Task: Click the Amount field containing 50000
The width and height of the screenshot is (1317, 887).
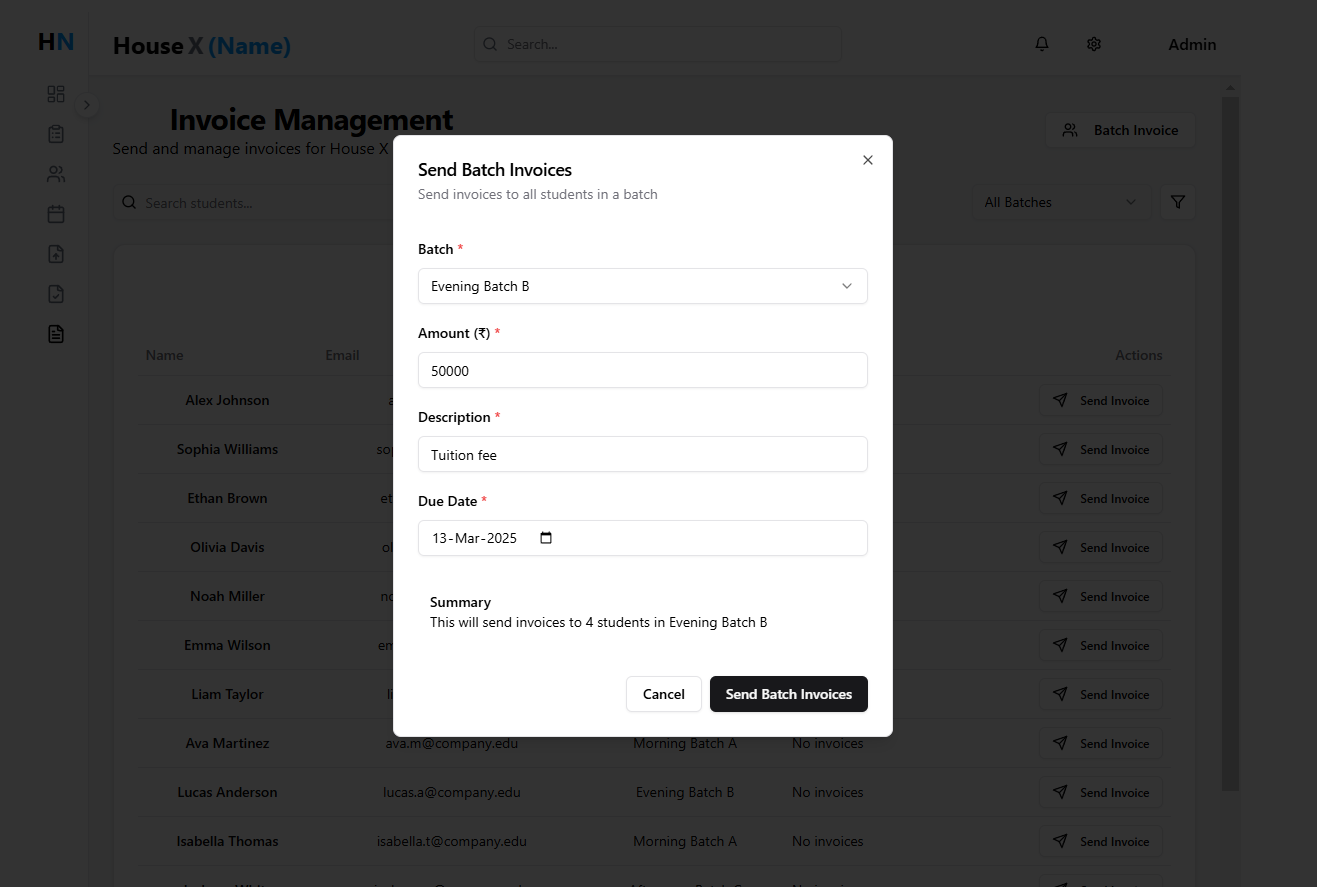Action: pyautogui.click(x=642, y=370)
